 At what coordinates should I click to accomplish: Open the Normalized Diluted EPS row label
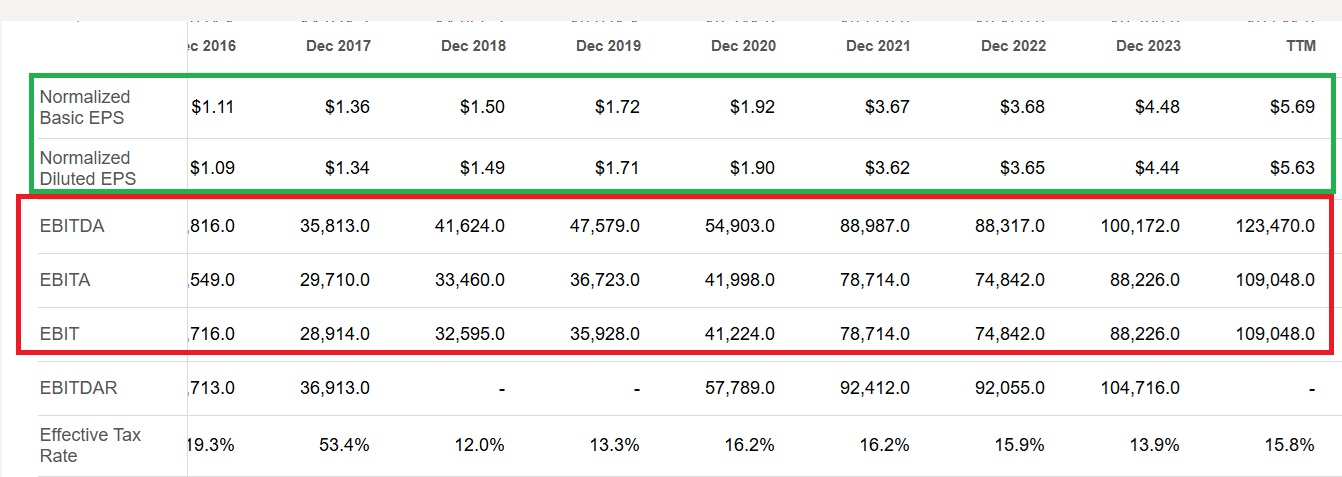tap(88, 168)
